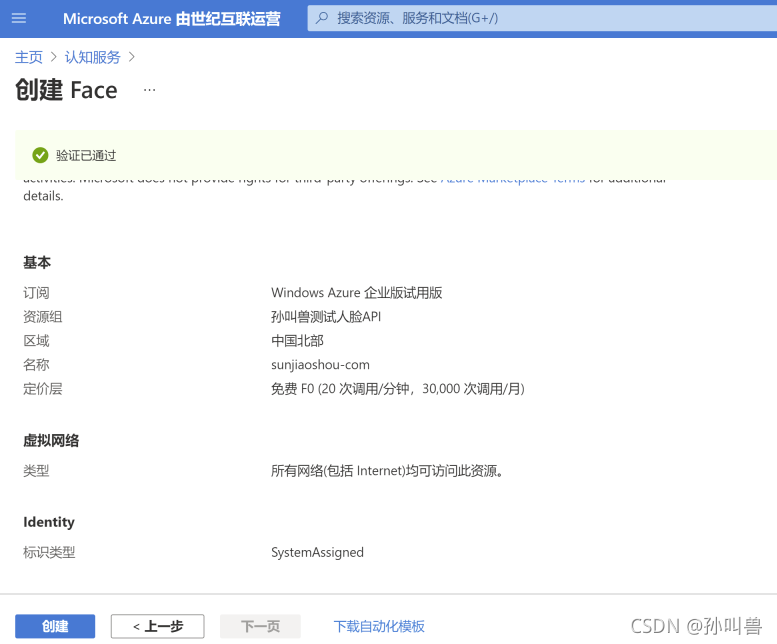Focus the search resources input field
The height and width of the screenshot is (644, 777).
542,18
